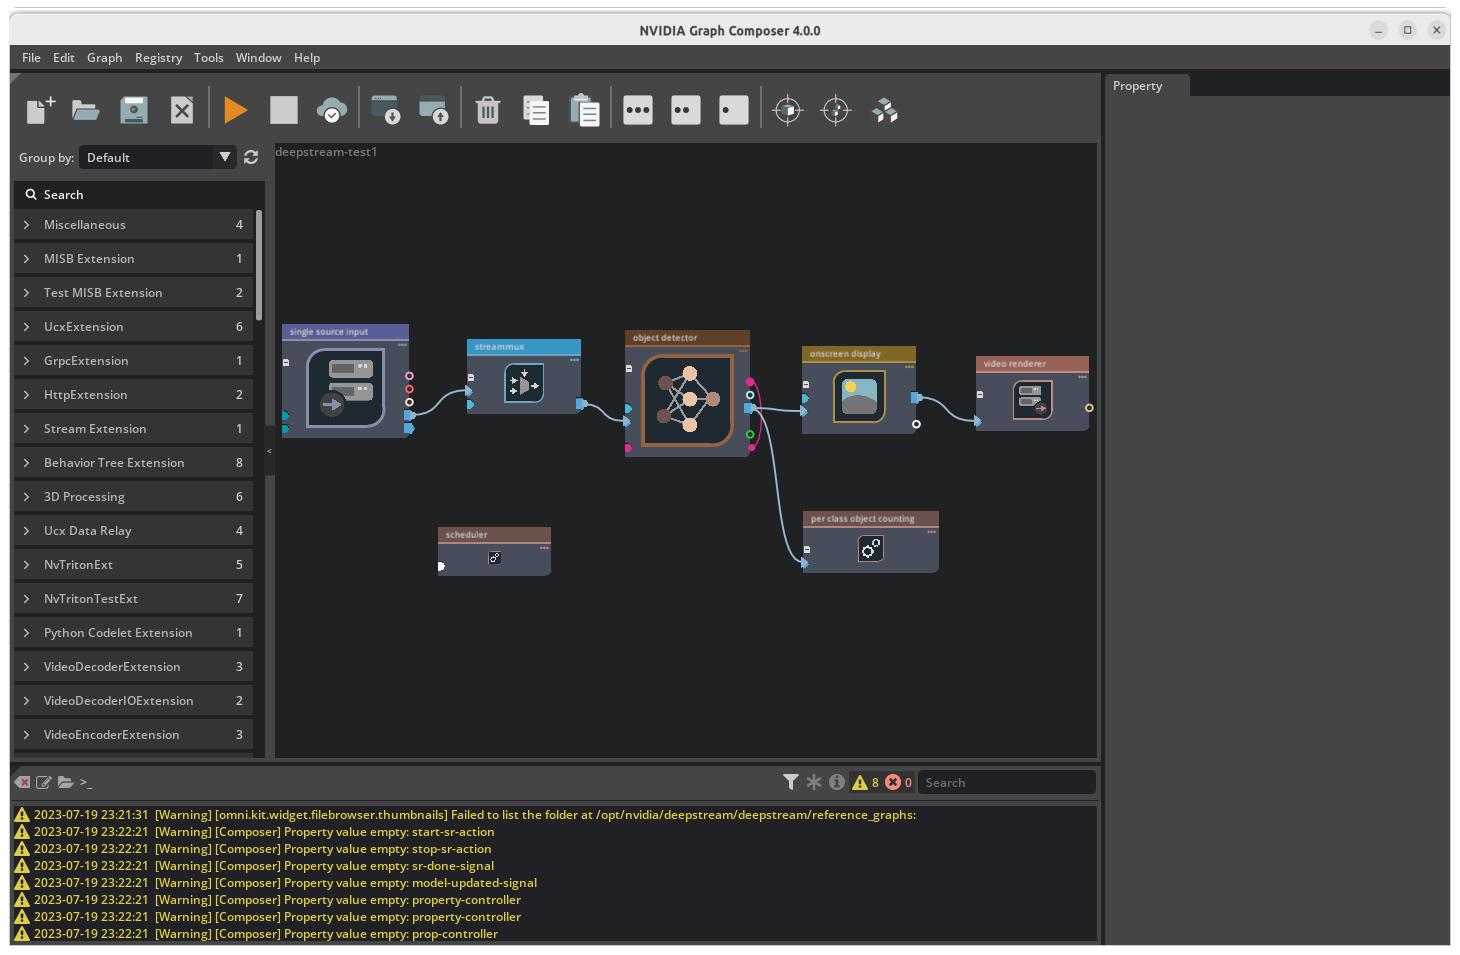The height and width of the screenshot is (955, 1460).
Task: Copy selection with copy documents icon
Action: pyautogui.click(x=536, y=110)
